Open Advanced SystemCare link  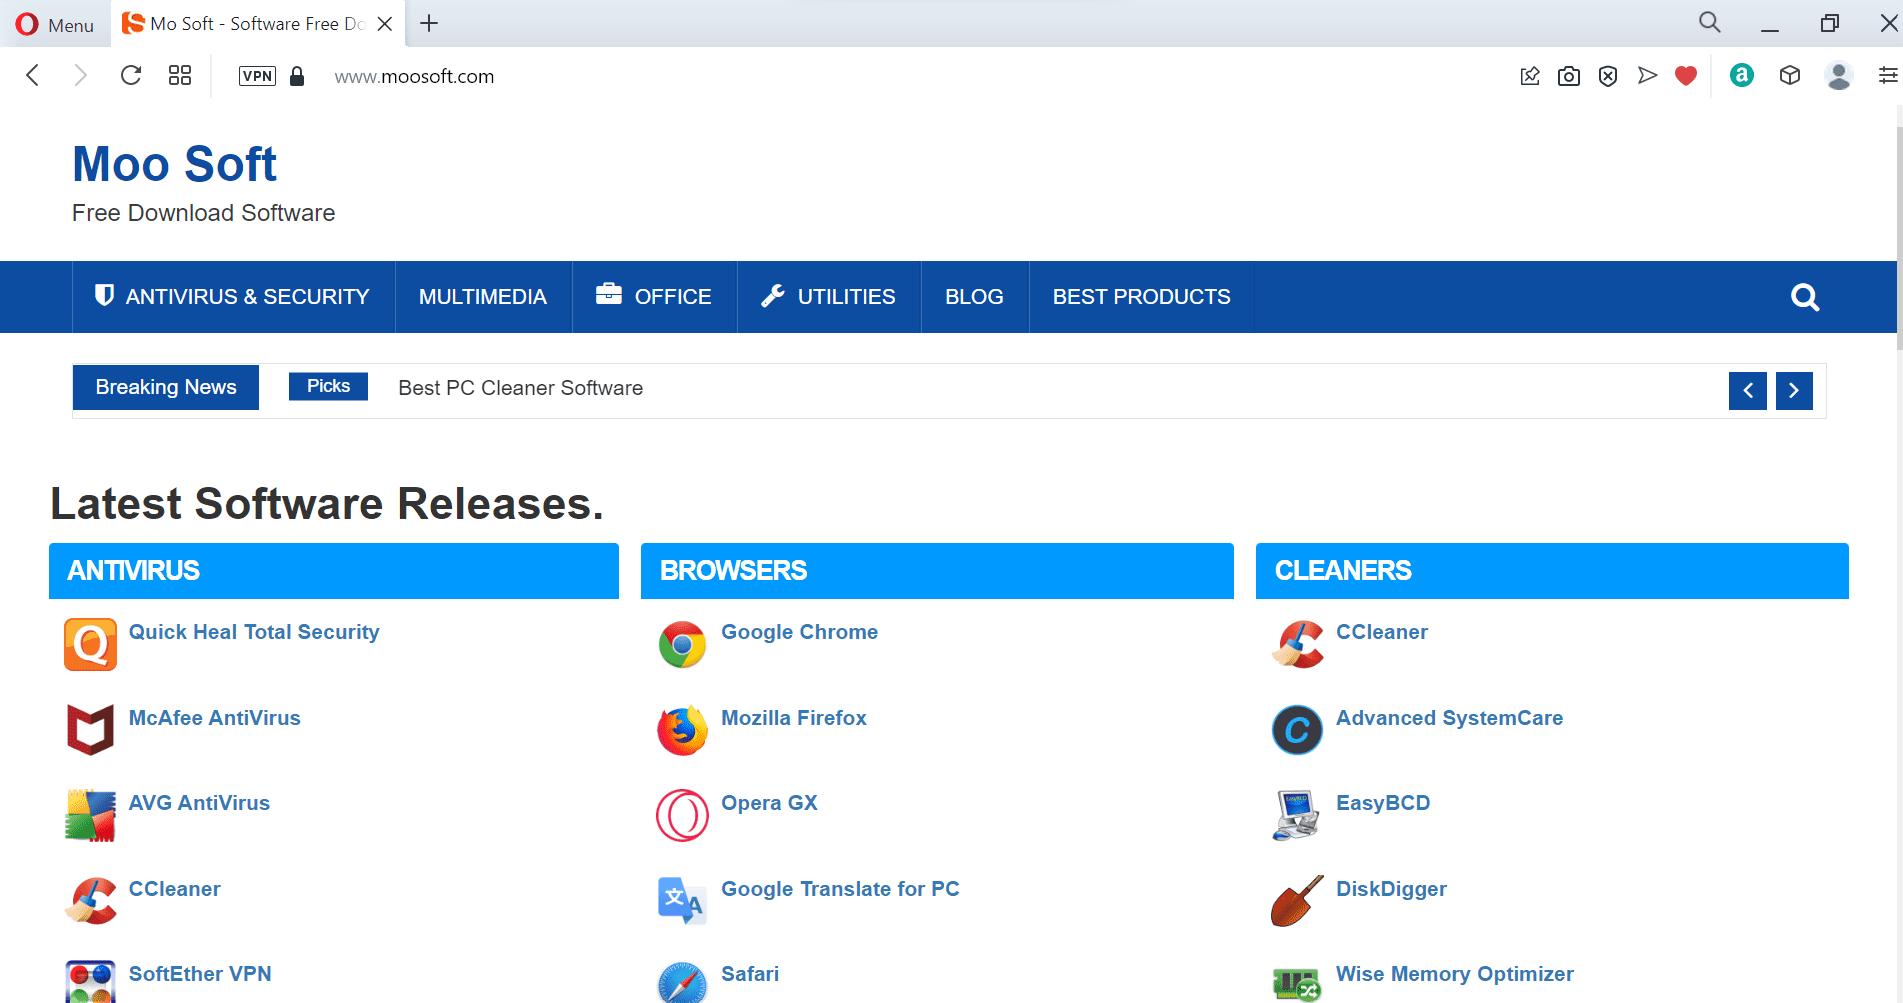click(1449, 718)
